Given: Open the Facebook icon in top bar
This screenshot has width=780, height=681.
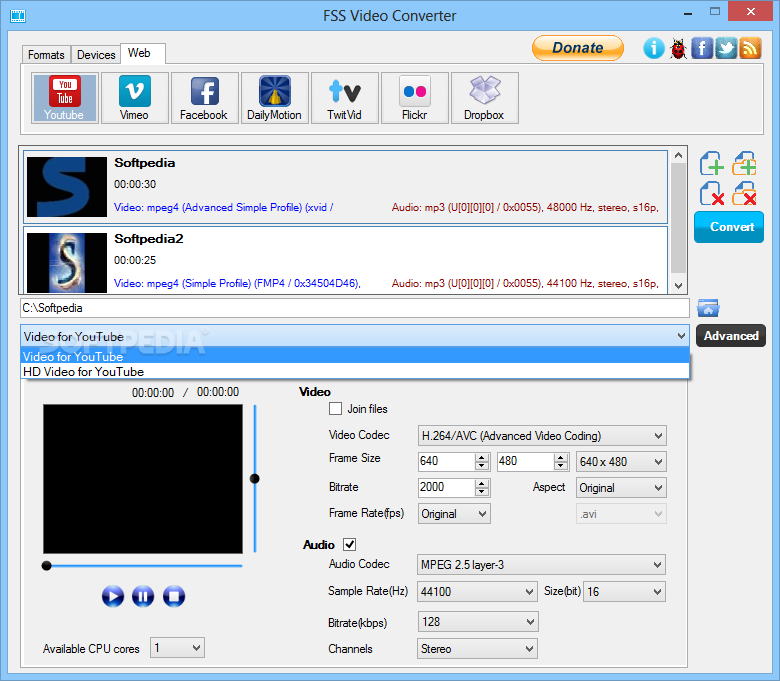Looking at the screenshot, I should pos(702,48).
